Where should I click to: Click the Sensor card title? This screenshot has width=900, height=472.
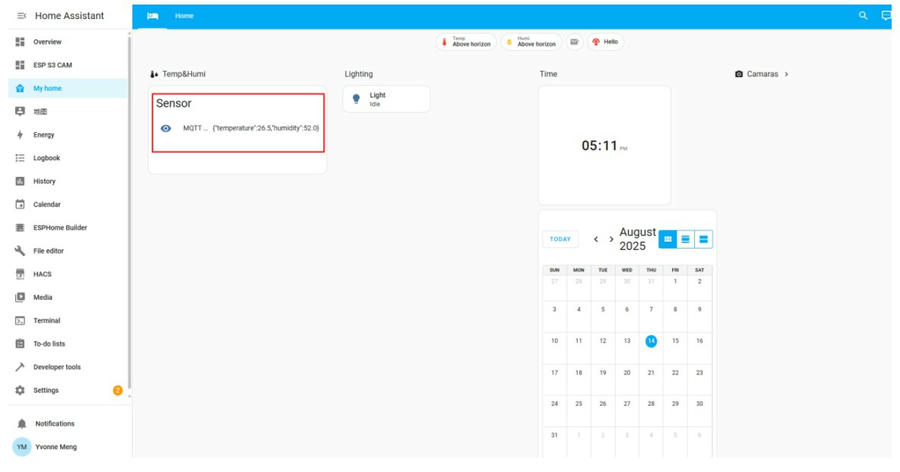(174, 103)
